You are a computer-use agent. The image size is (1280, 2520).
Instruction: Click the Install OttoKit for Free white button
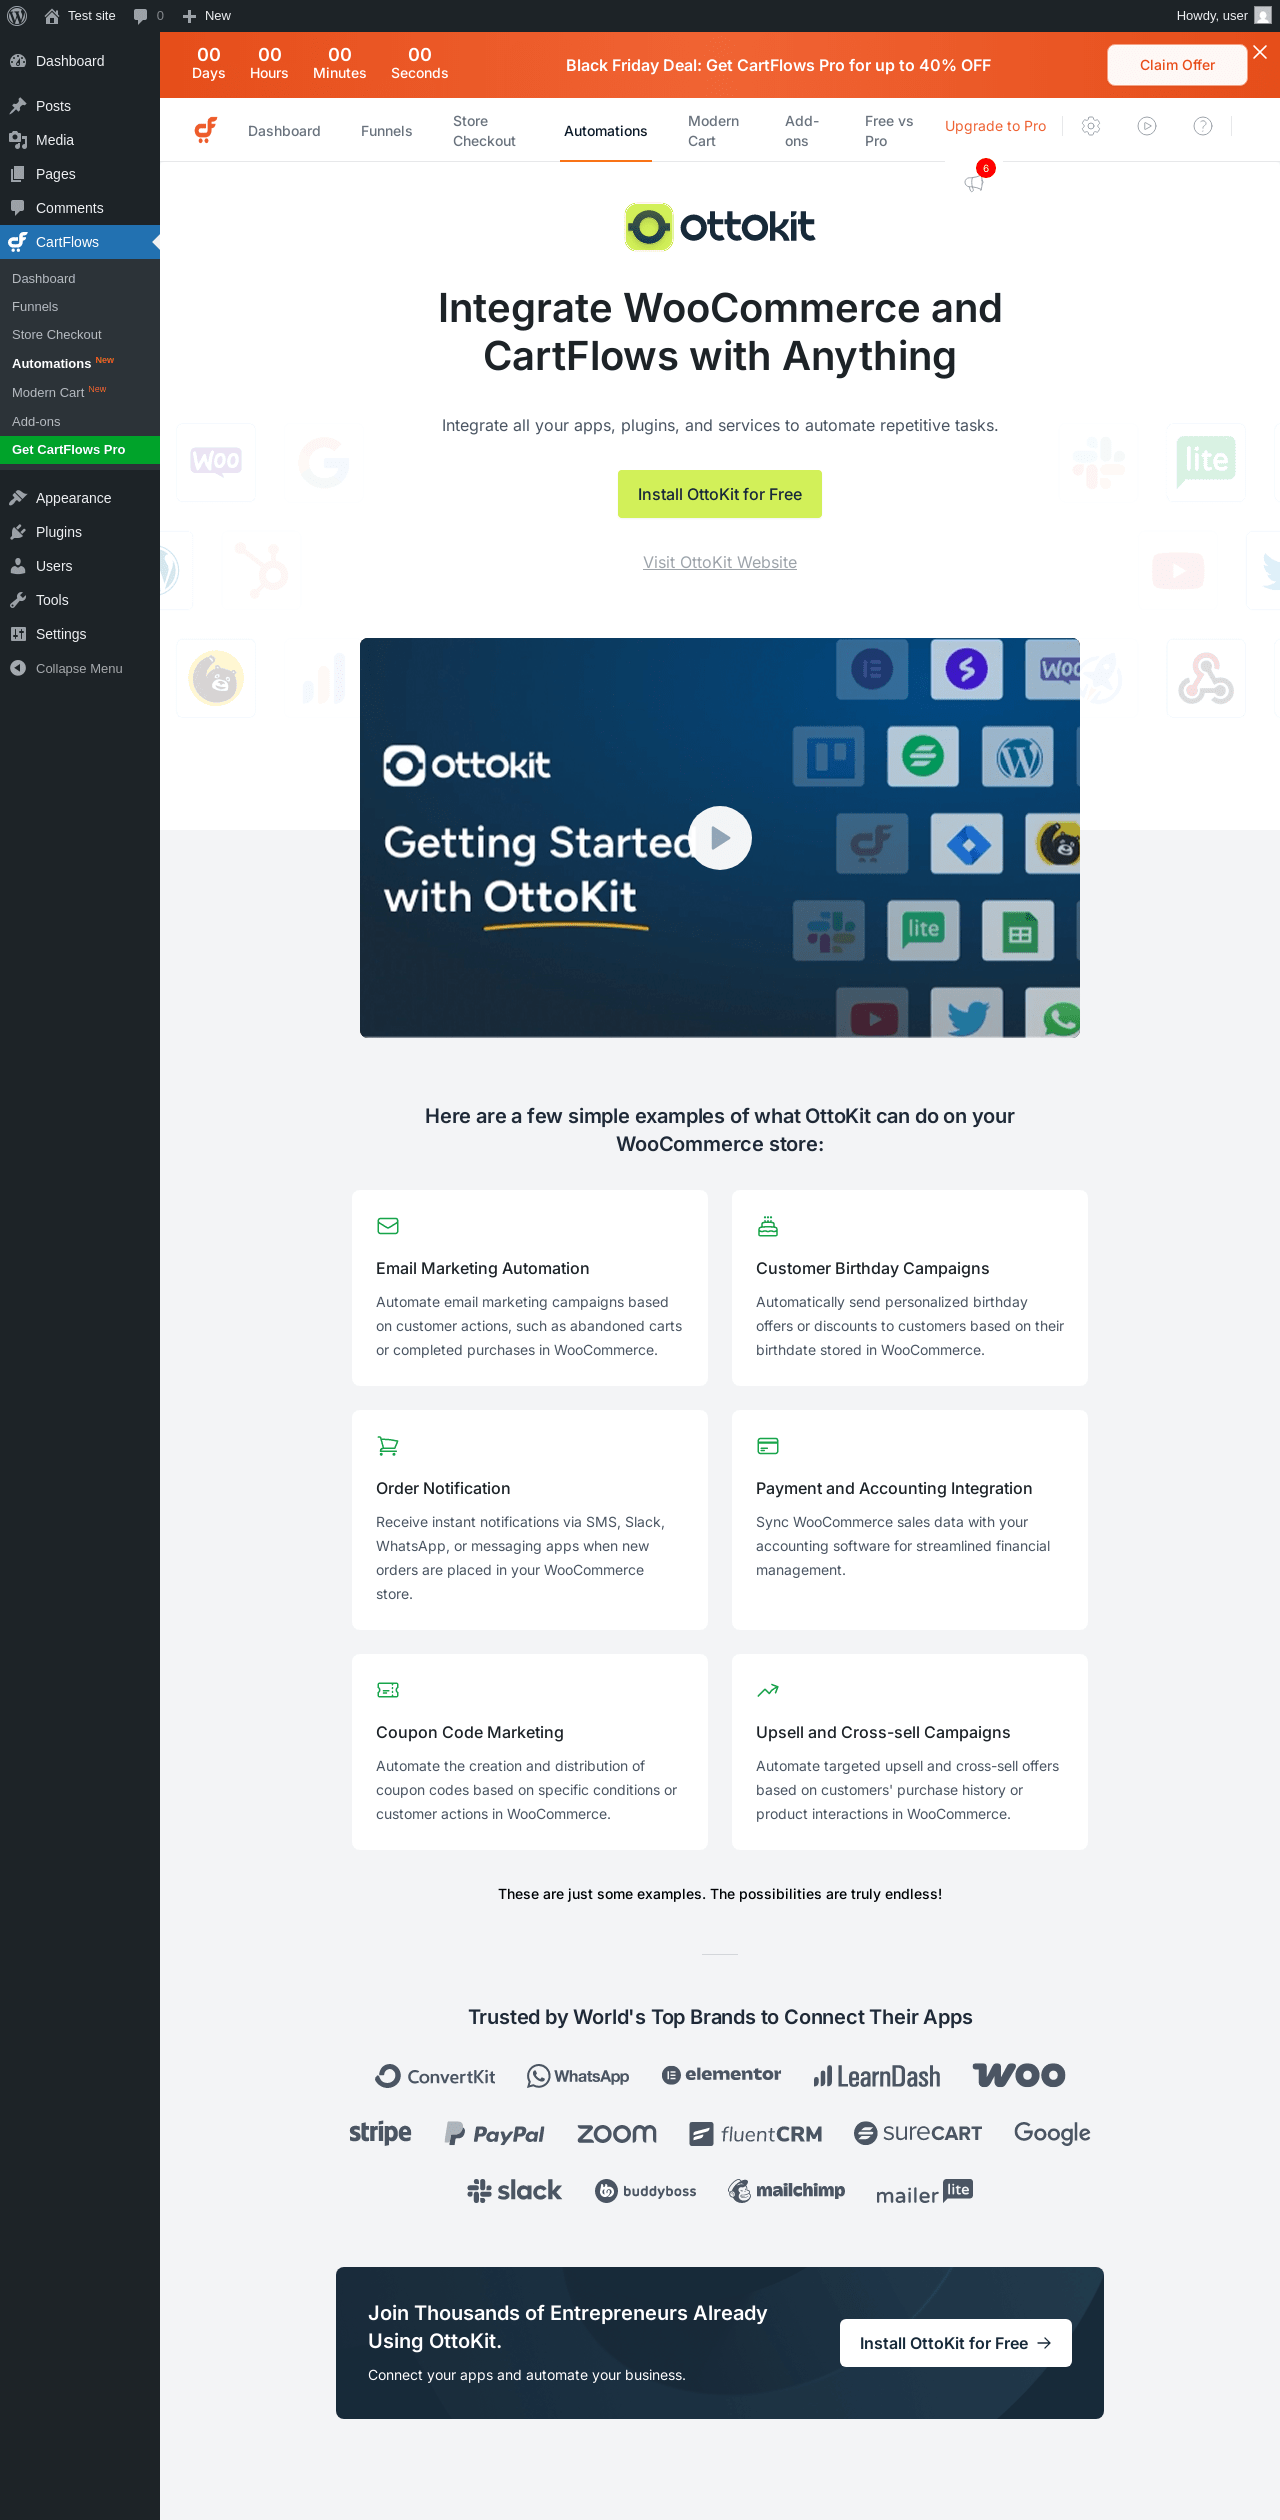956,2343
